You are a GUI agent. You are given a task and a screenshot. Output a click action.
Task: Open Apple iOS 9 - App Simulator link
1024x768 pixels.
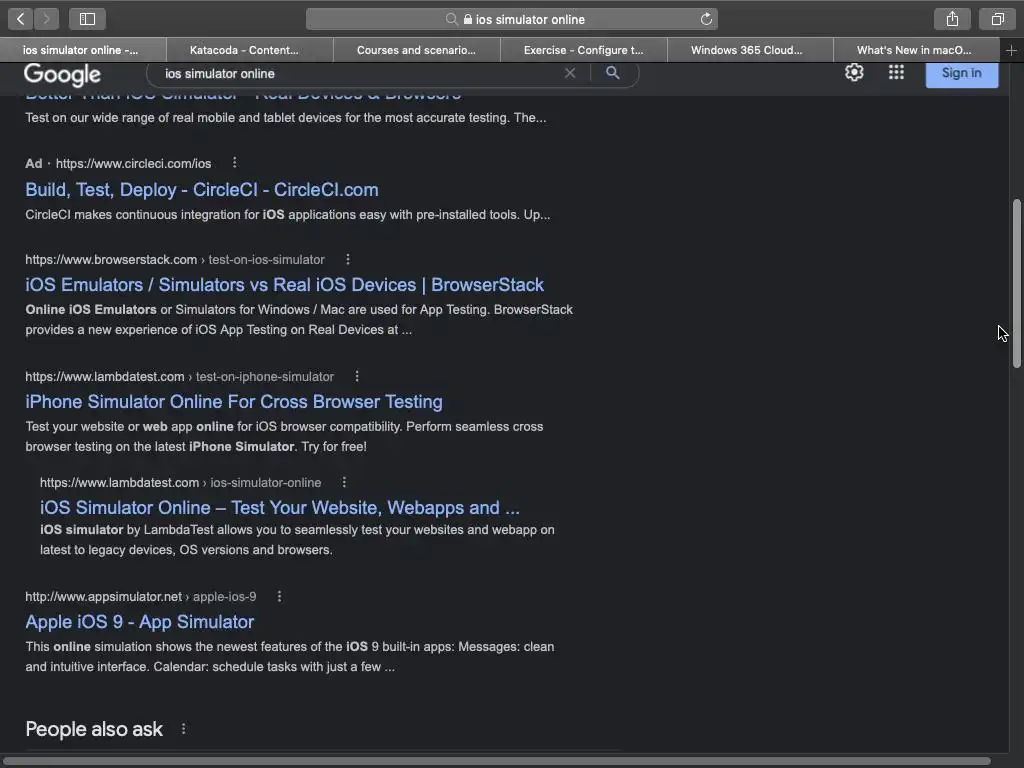tap(140, 622)
